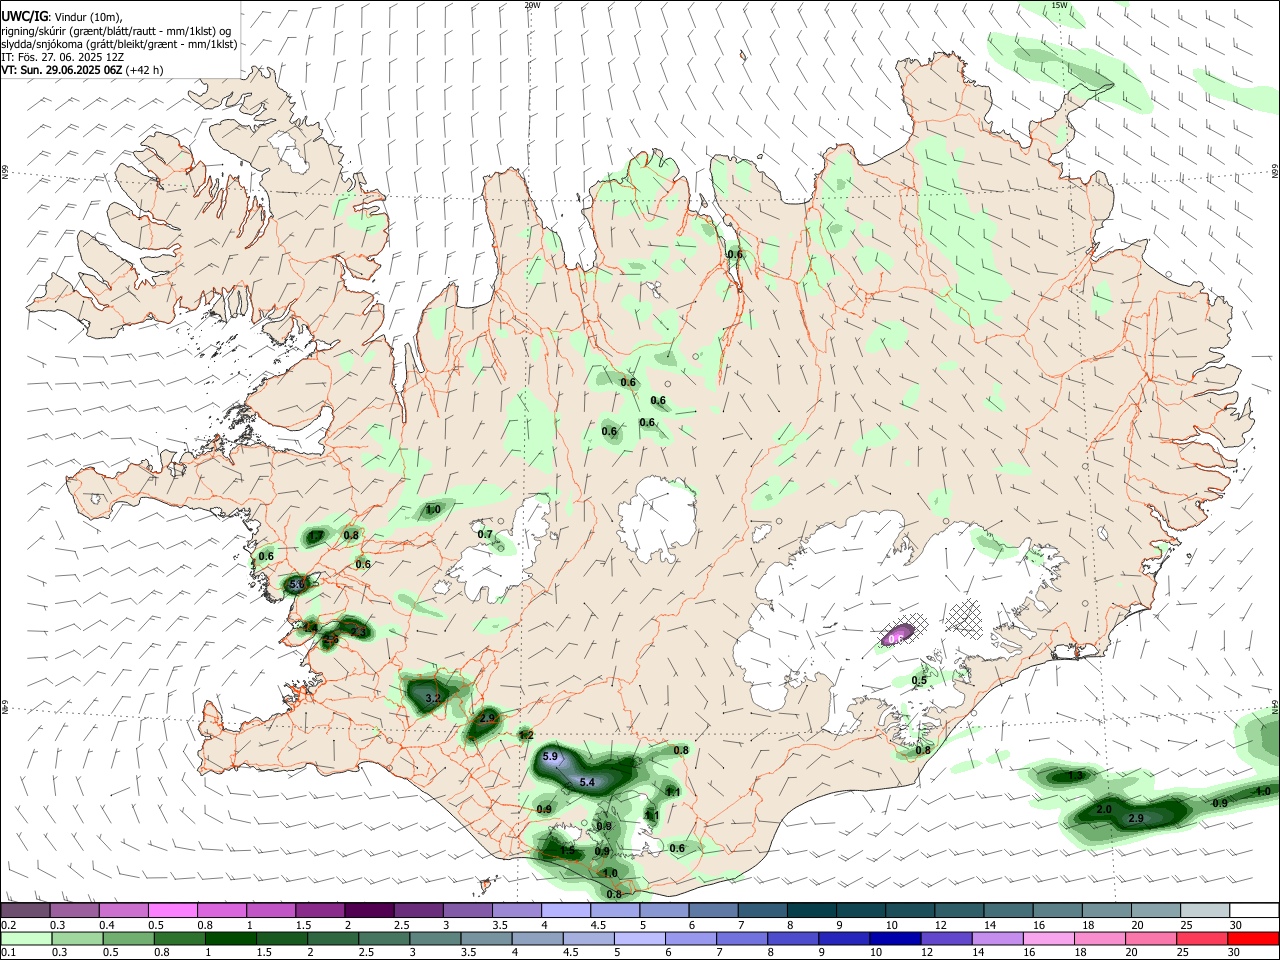Screen dimensions: 1280x960
Task: Click the 20W longitude label
Action: tap(532, 5)
